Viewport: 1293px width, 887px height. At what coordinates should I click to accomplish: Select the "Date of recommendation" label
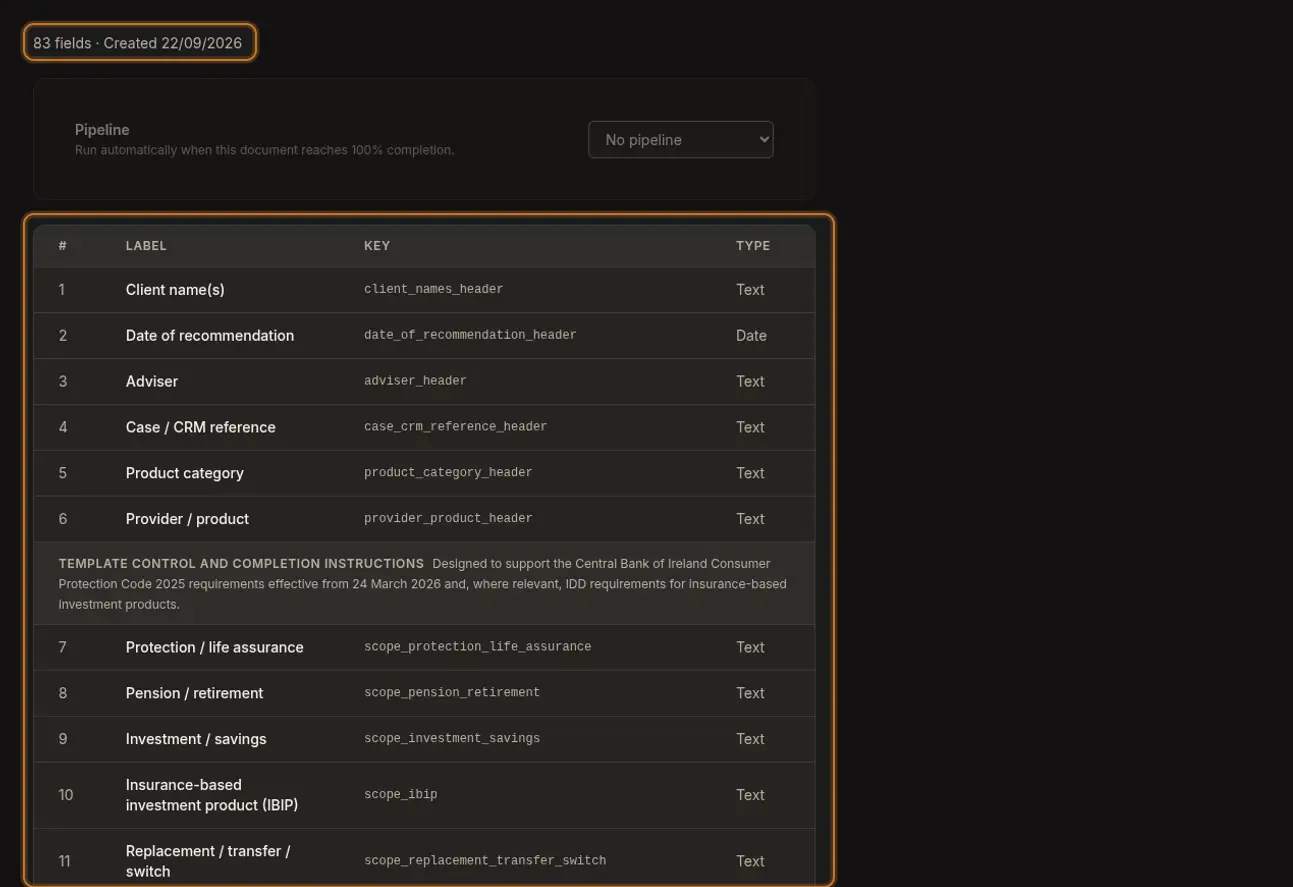pyautogui.click(x=210, y=336)
